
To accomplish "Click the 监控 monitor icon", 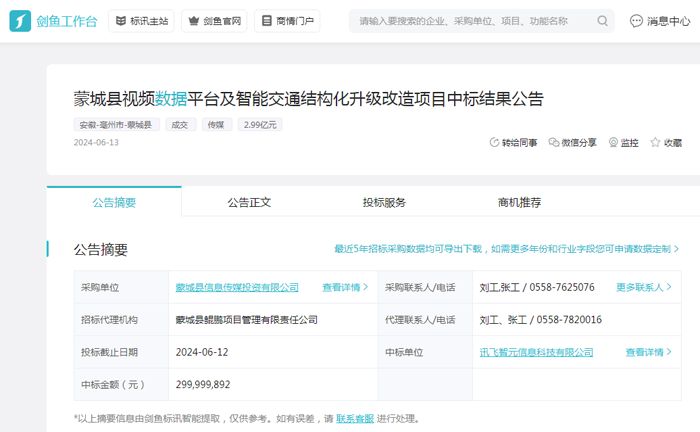I will tap(612, 143).
